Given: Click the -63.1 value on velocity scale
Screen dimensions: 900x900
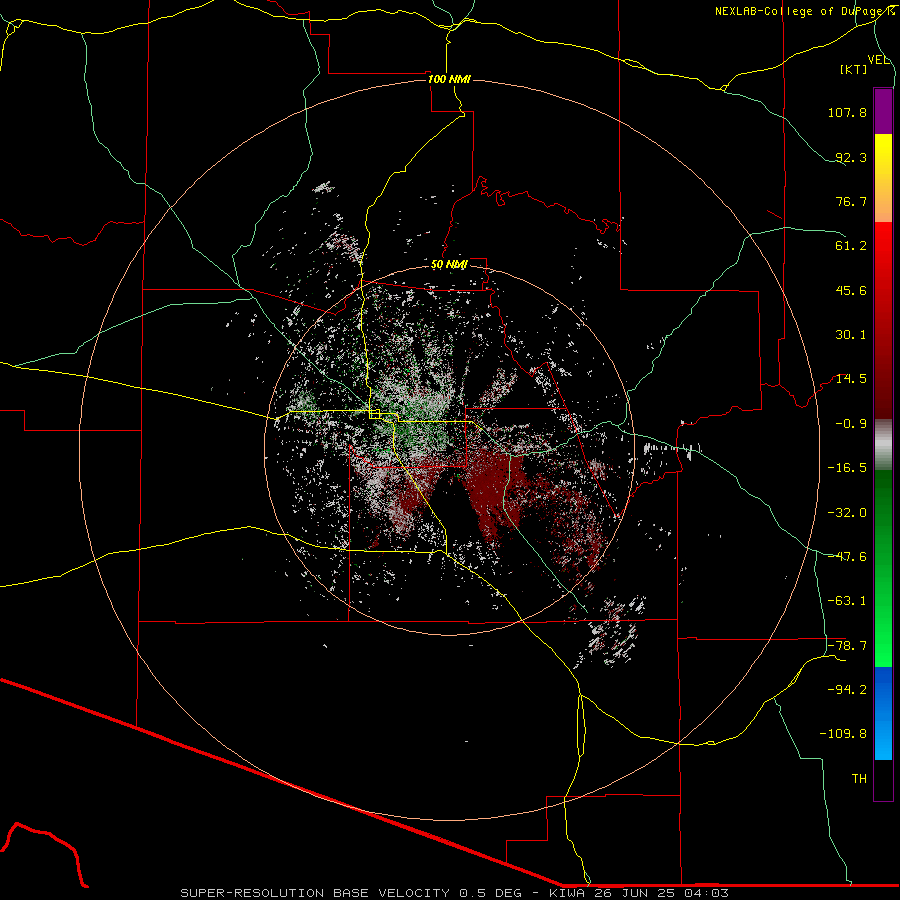Looking at the screenshot, I should tap(847, 601).
